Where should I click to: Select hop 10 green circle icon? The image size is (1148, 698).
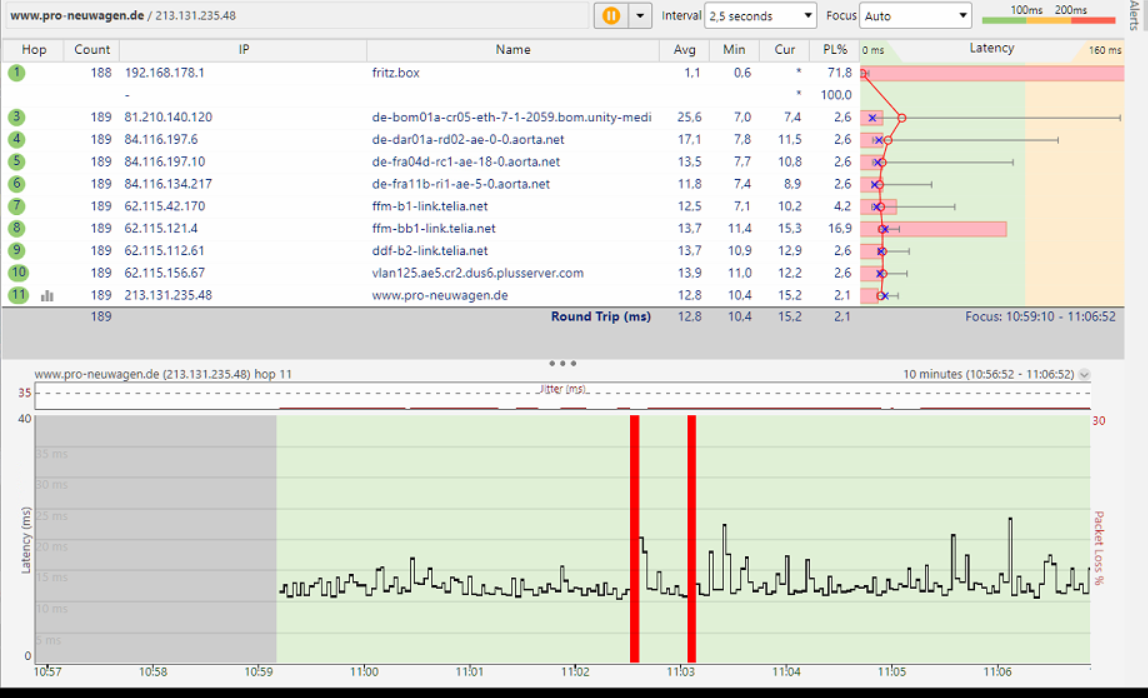pyautogui.click(x=18, y=272)
